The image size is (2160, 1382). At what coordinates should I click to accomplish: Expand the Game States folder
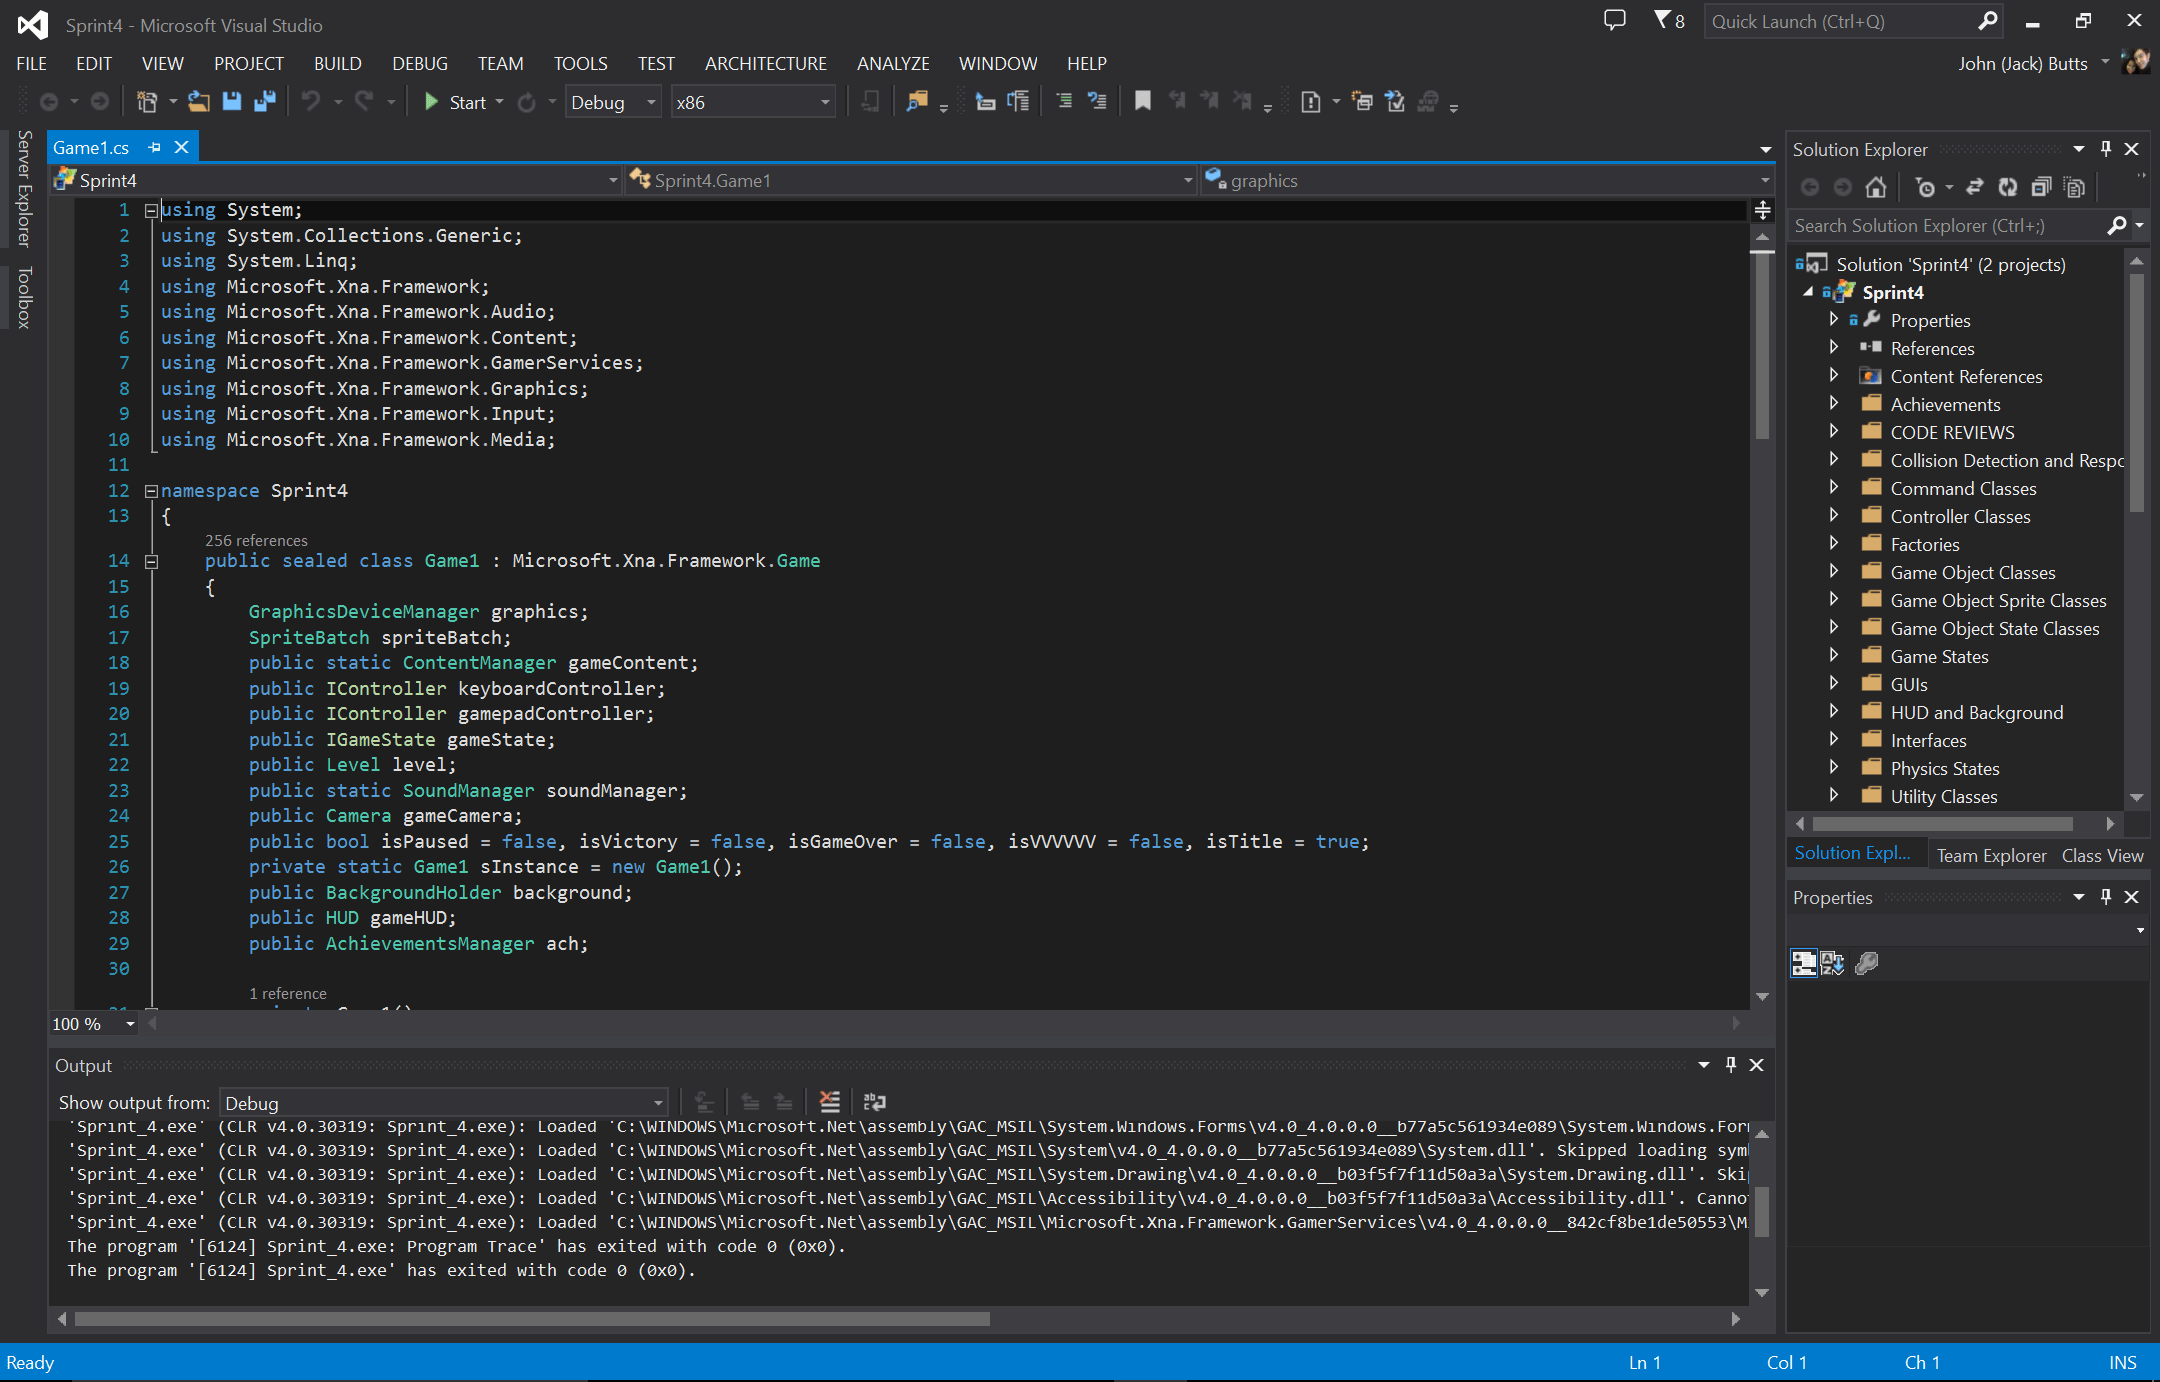pyautogui.click(x=1834, y=656)
